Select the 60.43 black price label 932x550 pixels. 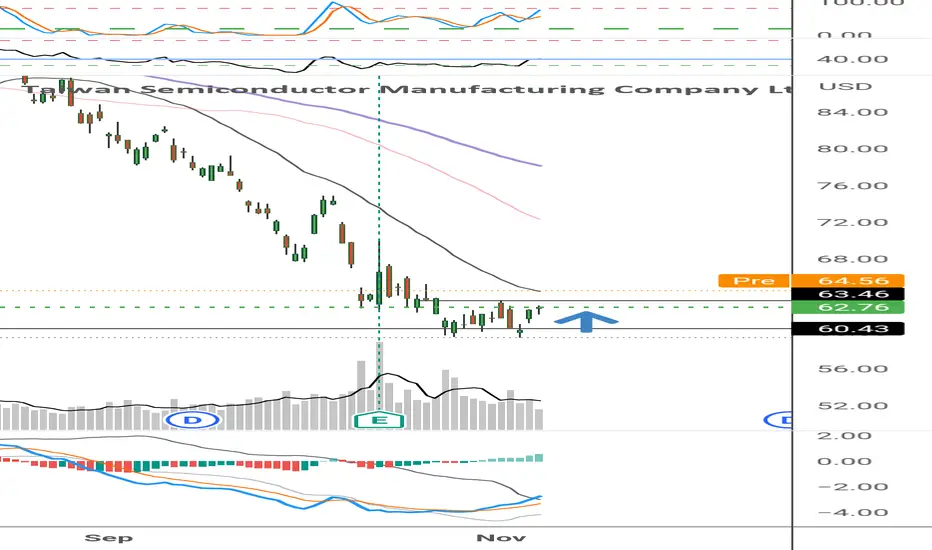[x=848, y=328]
